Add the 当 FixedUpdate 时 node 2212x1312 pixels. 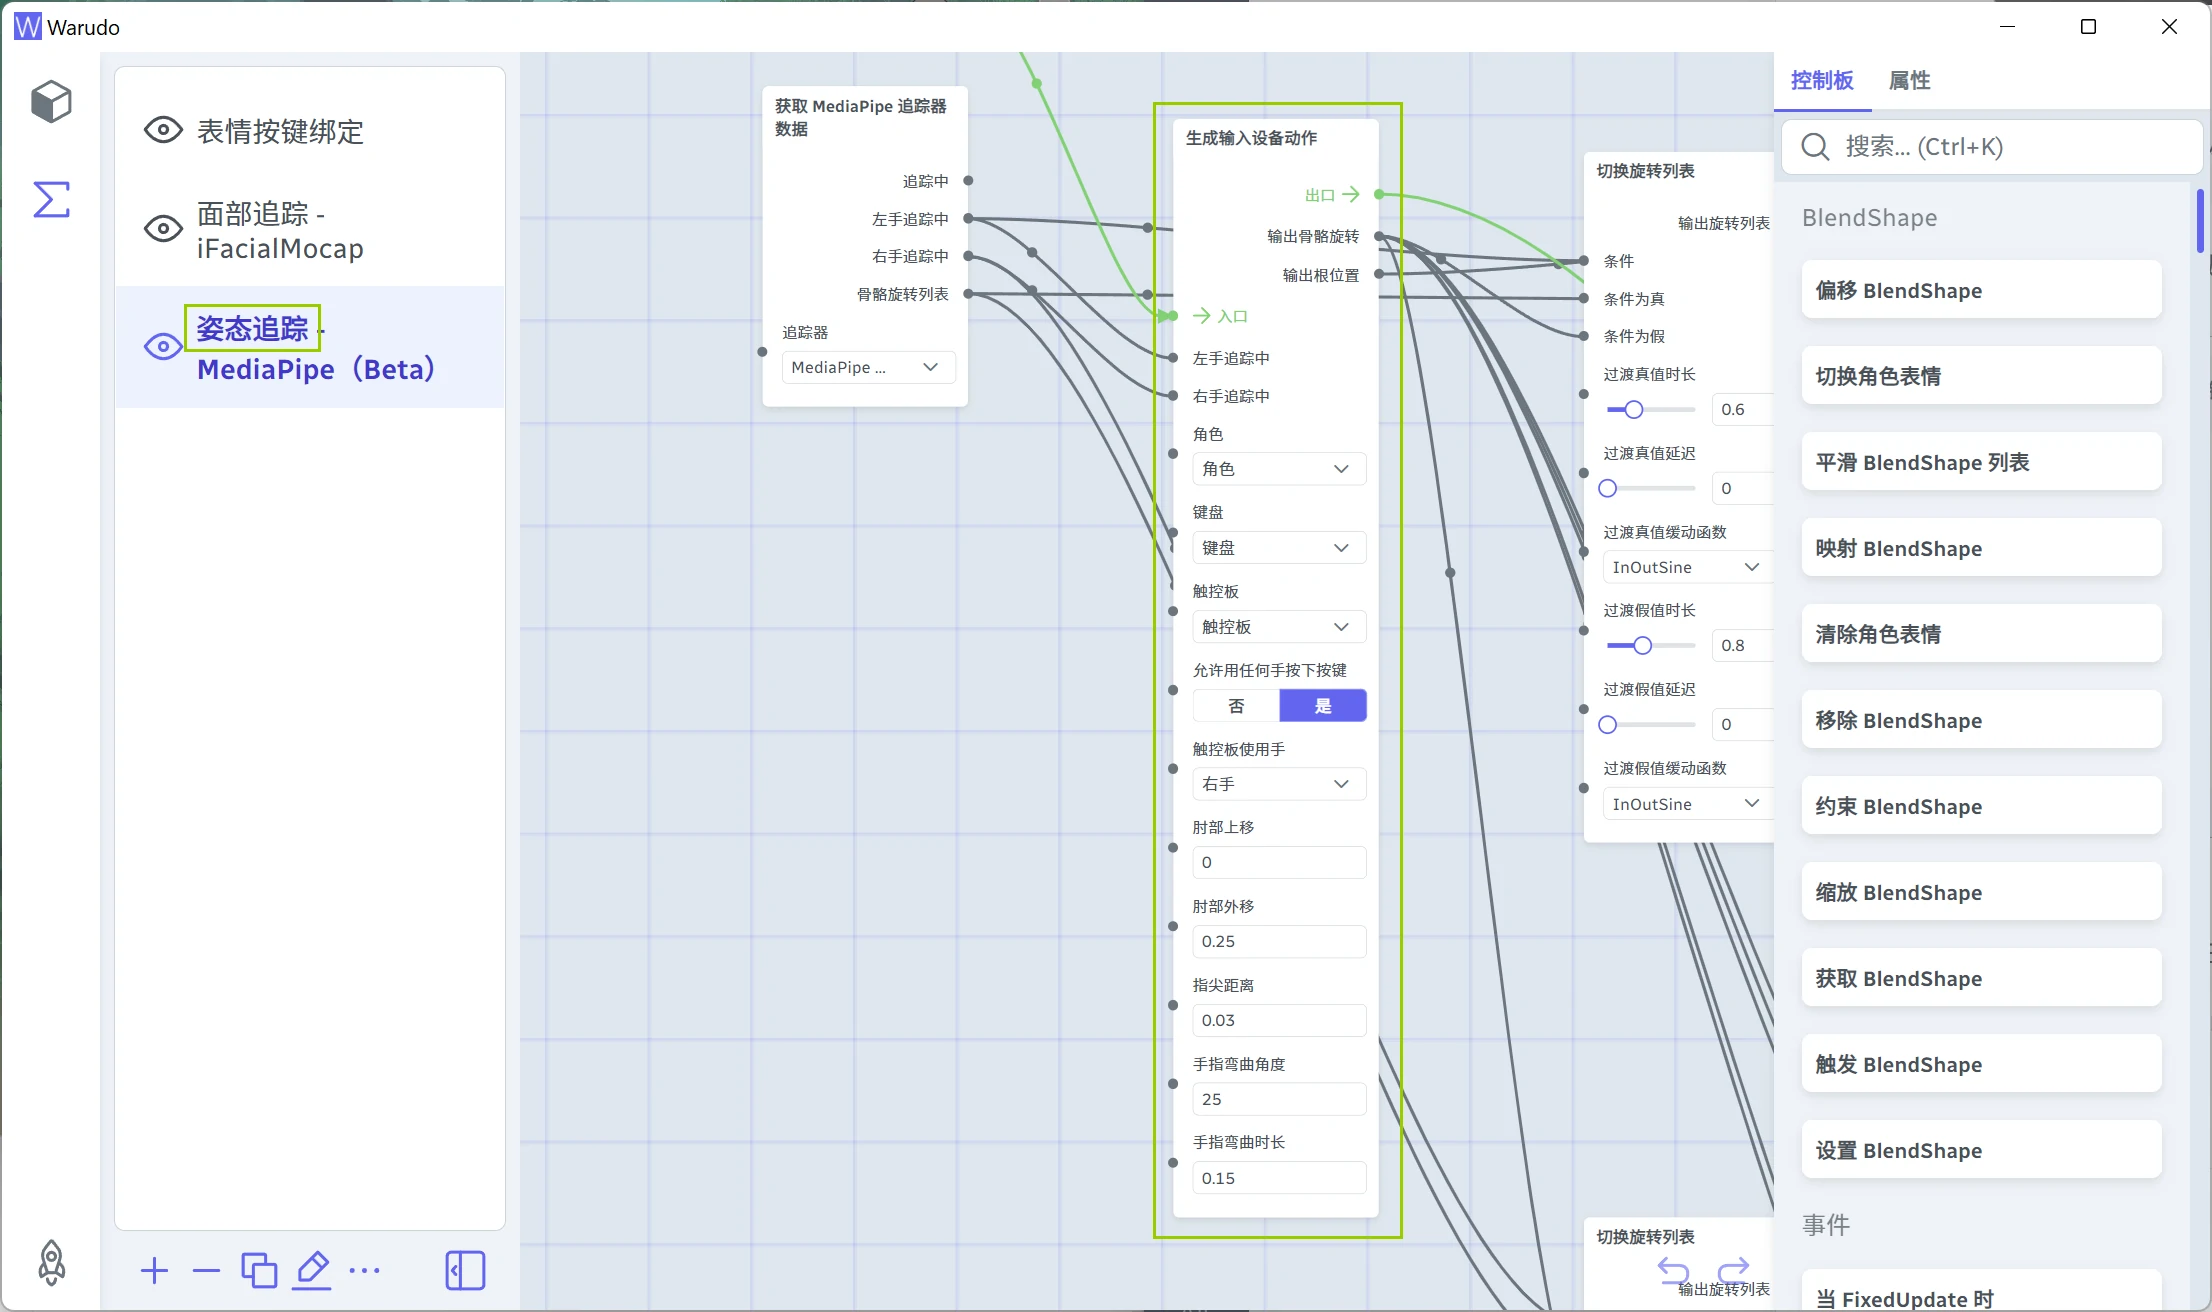point(1981,1292)
